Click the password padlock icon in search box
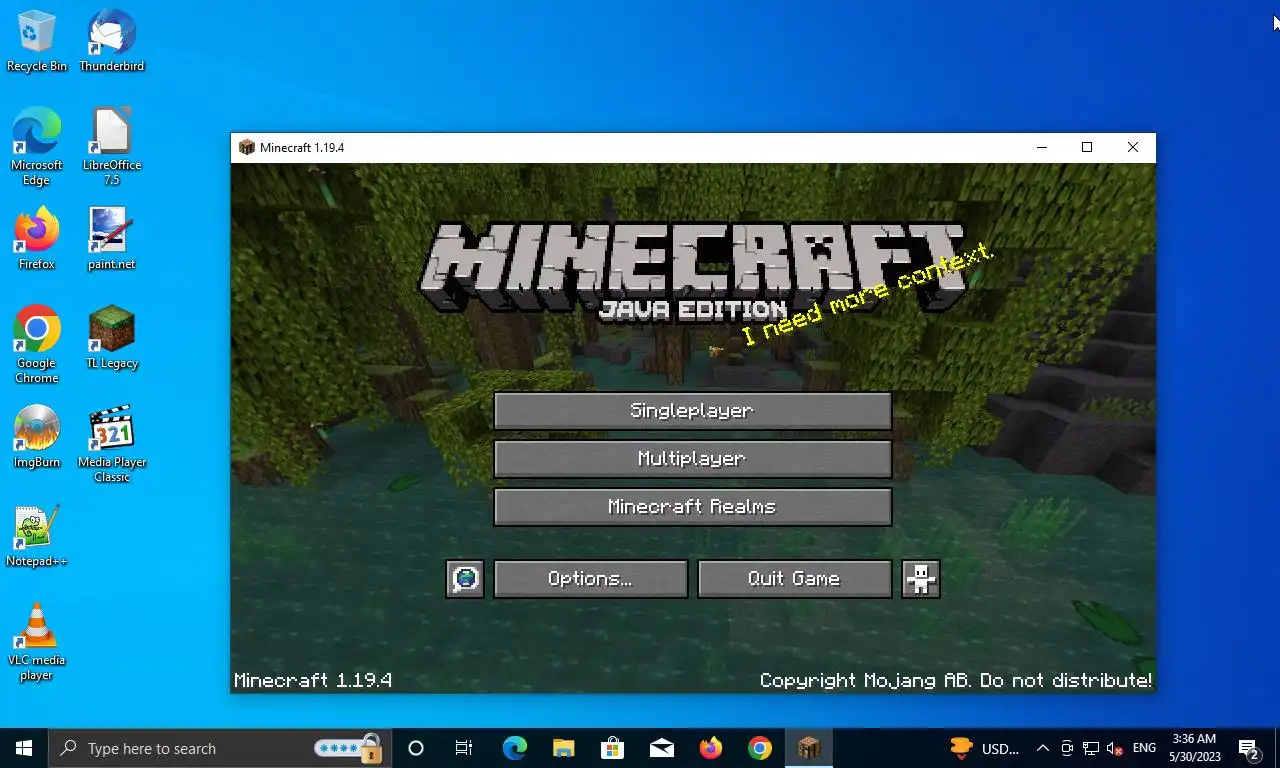Screen dimensions: 1280x768 point(371,747)
